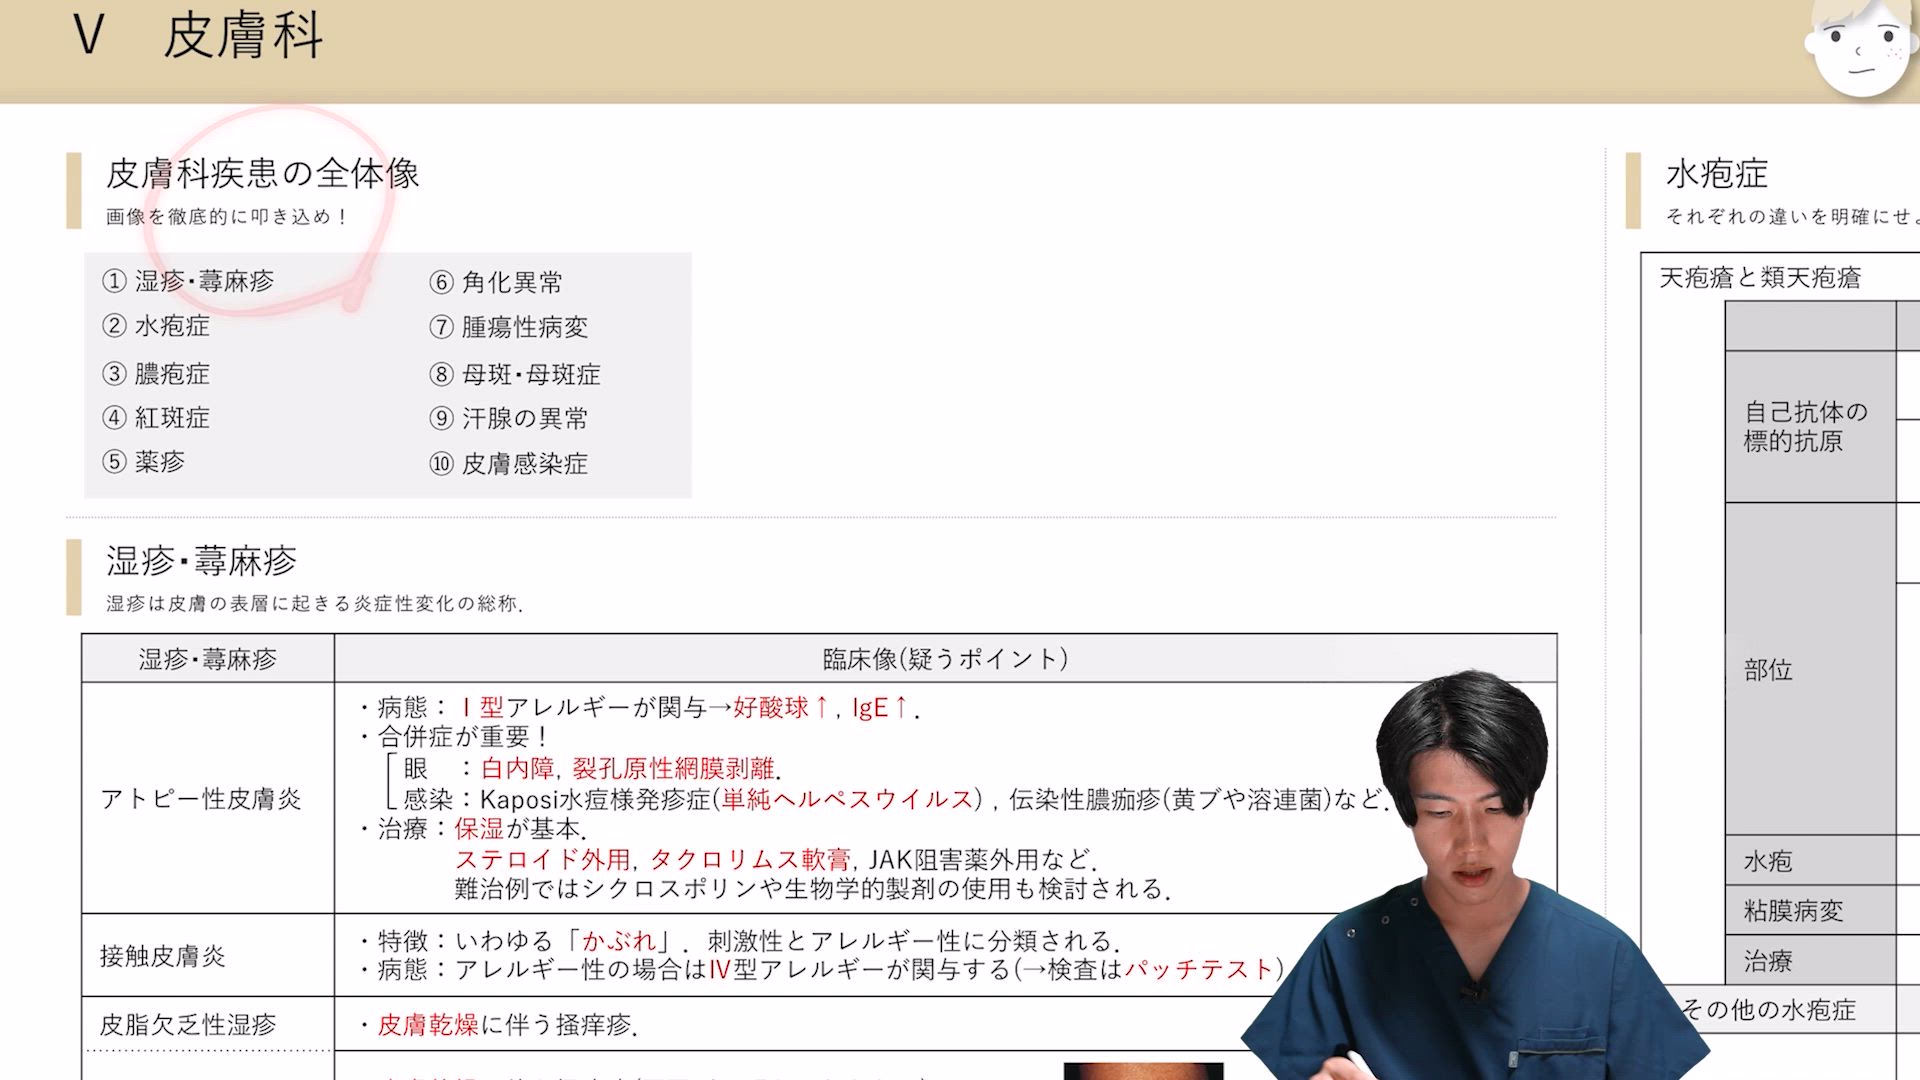This screenshot has width=1920, height=1080.
Task: Click the 皮脂欠乏性湿疹 row label
Action: click(188, 1024)
